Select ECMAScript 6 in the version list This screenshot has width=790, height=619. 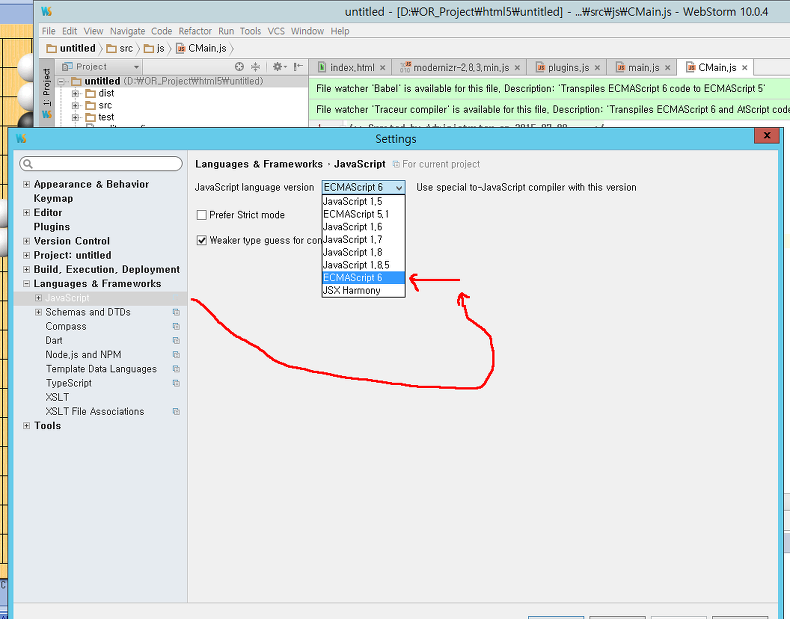363,278
